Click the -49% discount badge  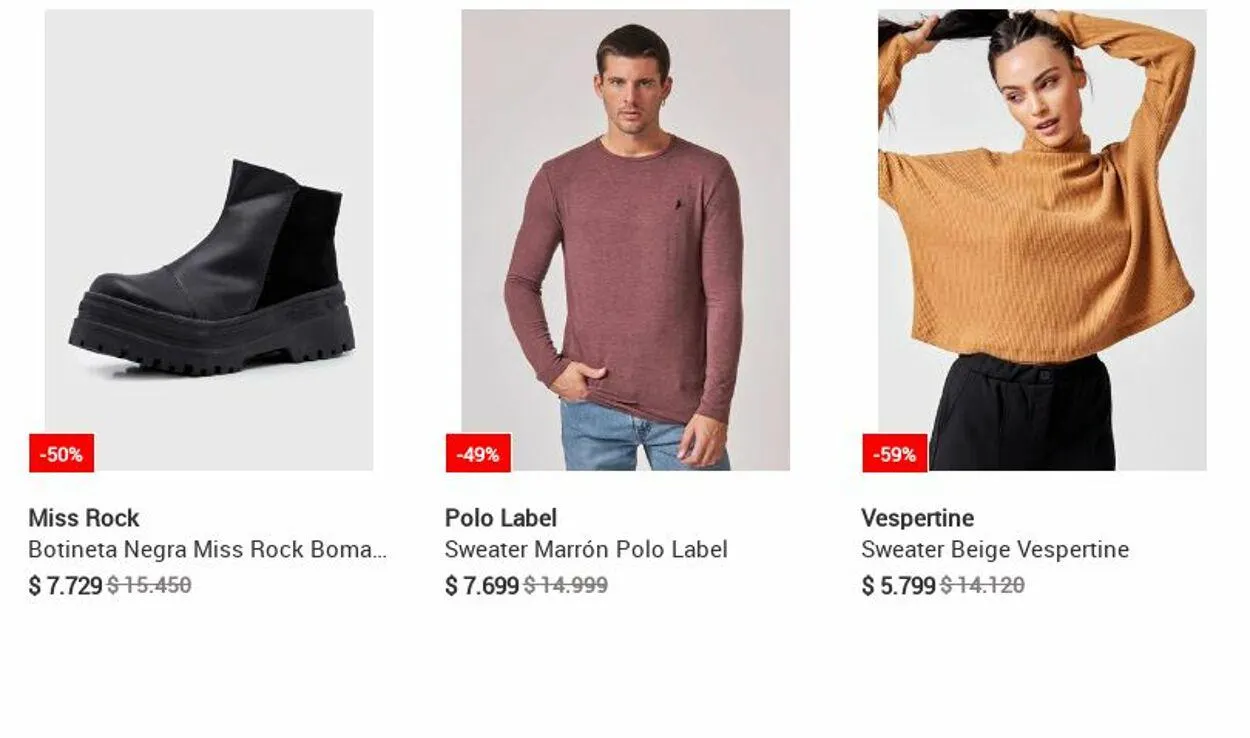point(478,454)
